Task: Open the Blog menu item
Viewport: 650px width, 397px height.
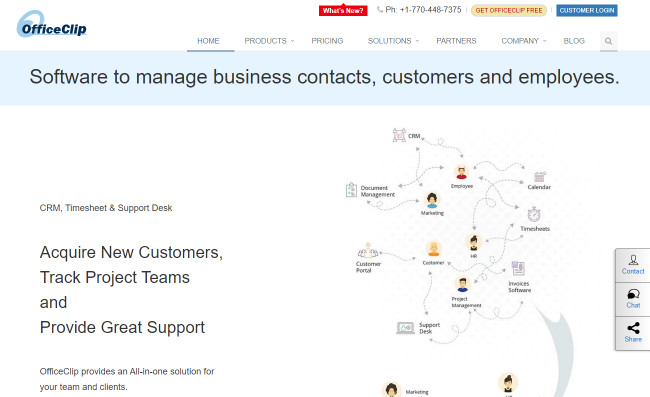Action: coord(574,41)
